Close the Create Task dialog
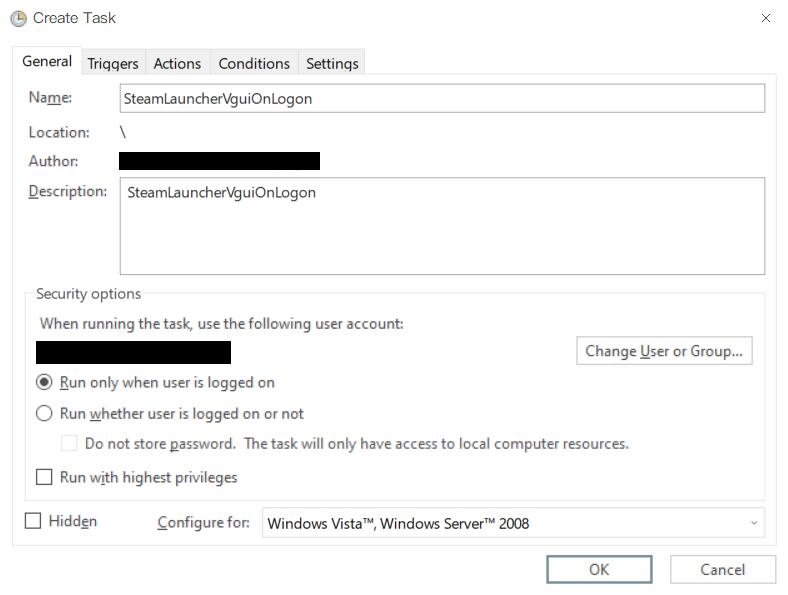788x595 pixels. coord(765,18)
